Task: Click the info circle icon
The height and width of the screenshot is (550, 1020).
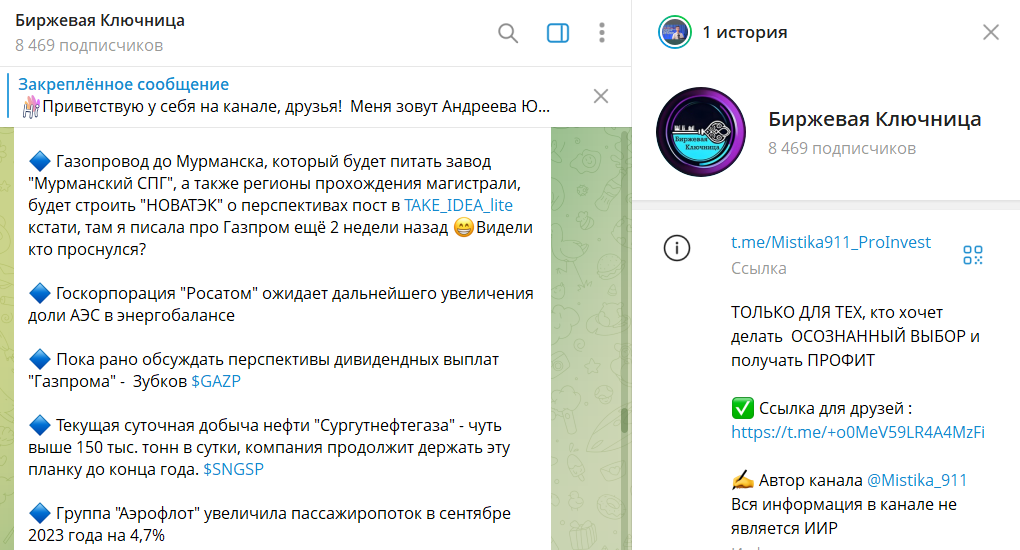Action: click(x=677, y=248)
